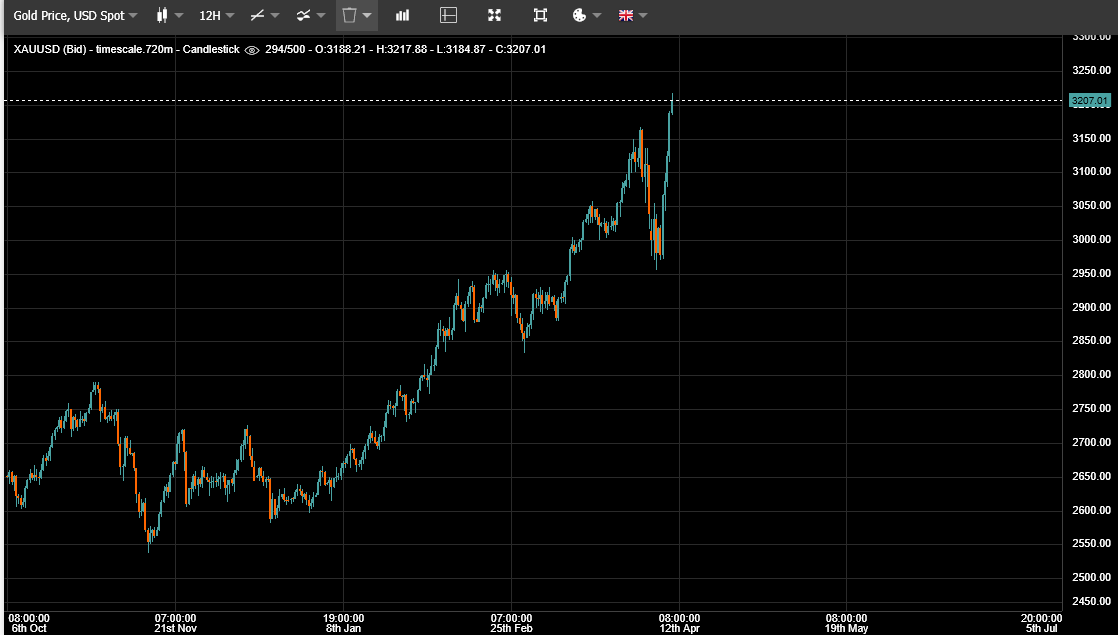Image resolution: width=1118 pixels, height=635 pixels.
Task: Expand the indicators dropdown arrow
Action: click(321, 16)
